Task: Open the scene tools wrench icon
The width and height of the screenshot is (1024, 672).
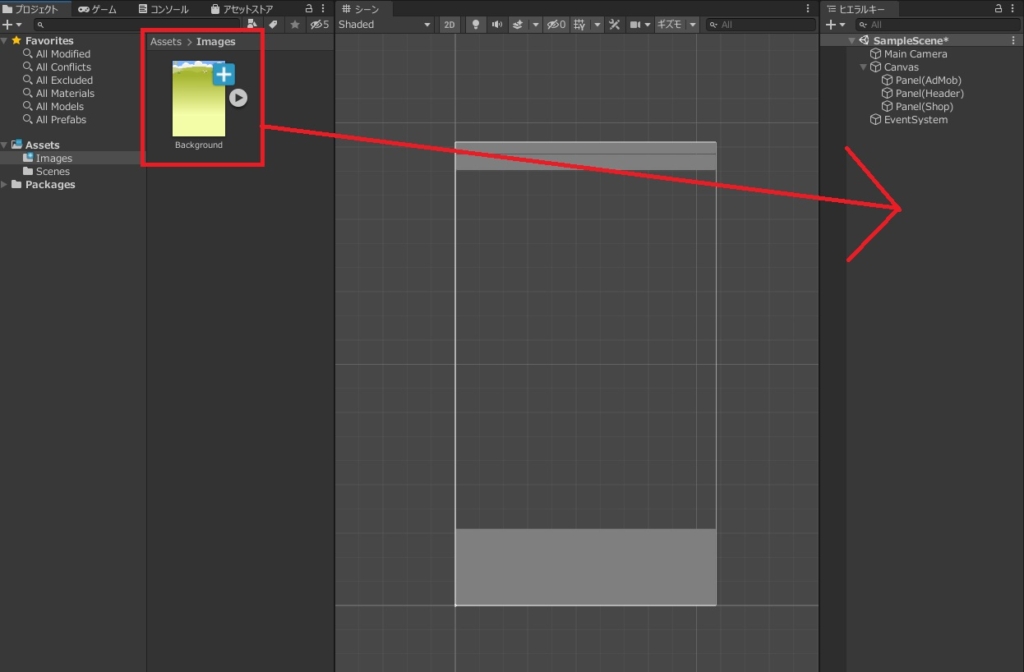Action: [x=615, y=24]
